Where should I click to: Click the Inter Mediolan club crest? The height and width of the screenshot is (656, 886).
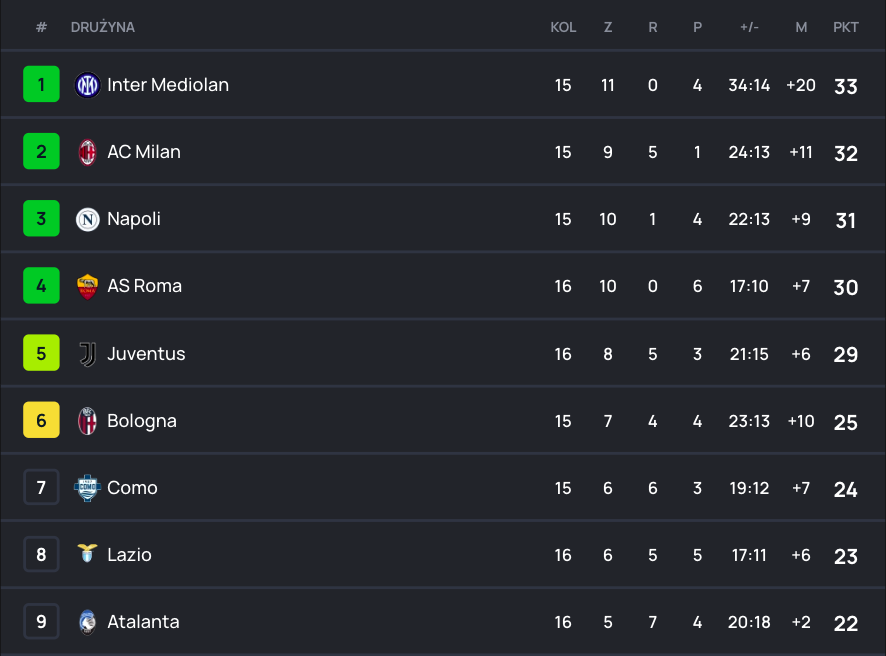(x=87, y=85)
